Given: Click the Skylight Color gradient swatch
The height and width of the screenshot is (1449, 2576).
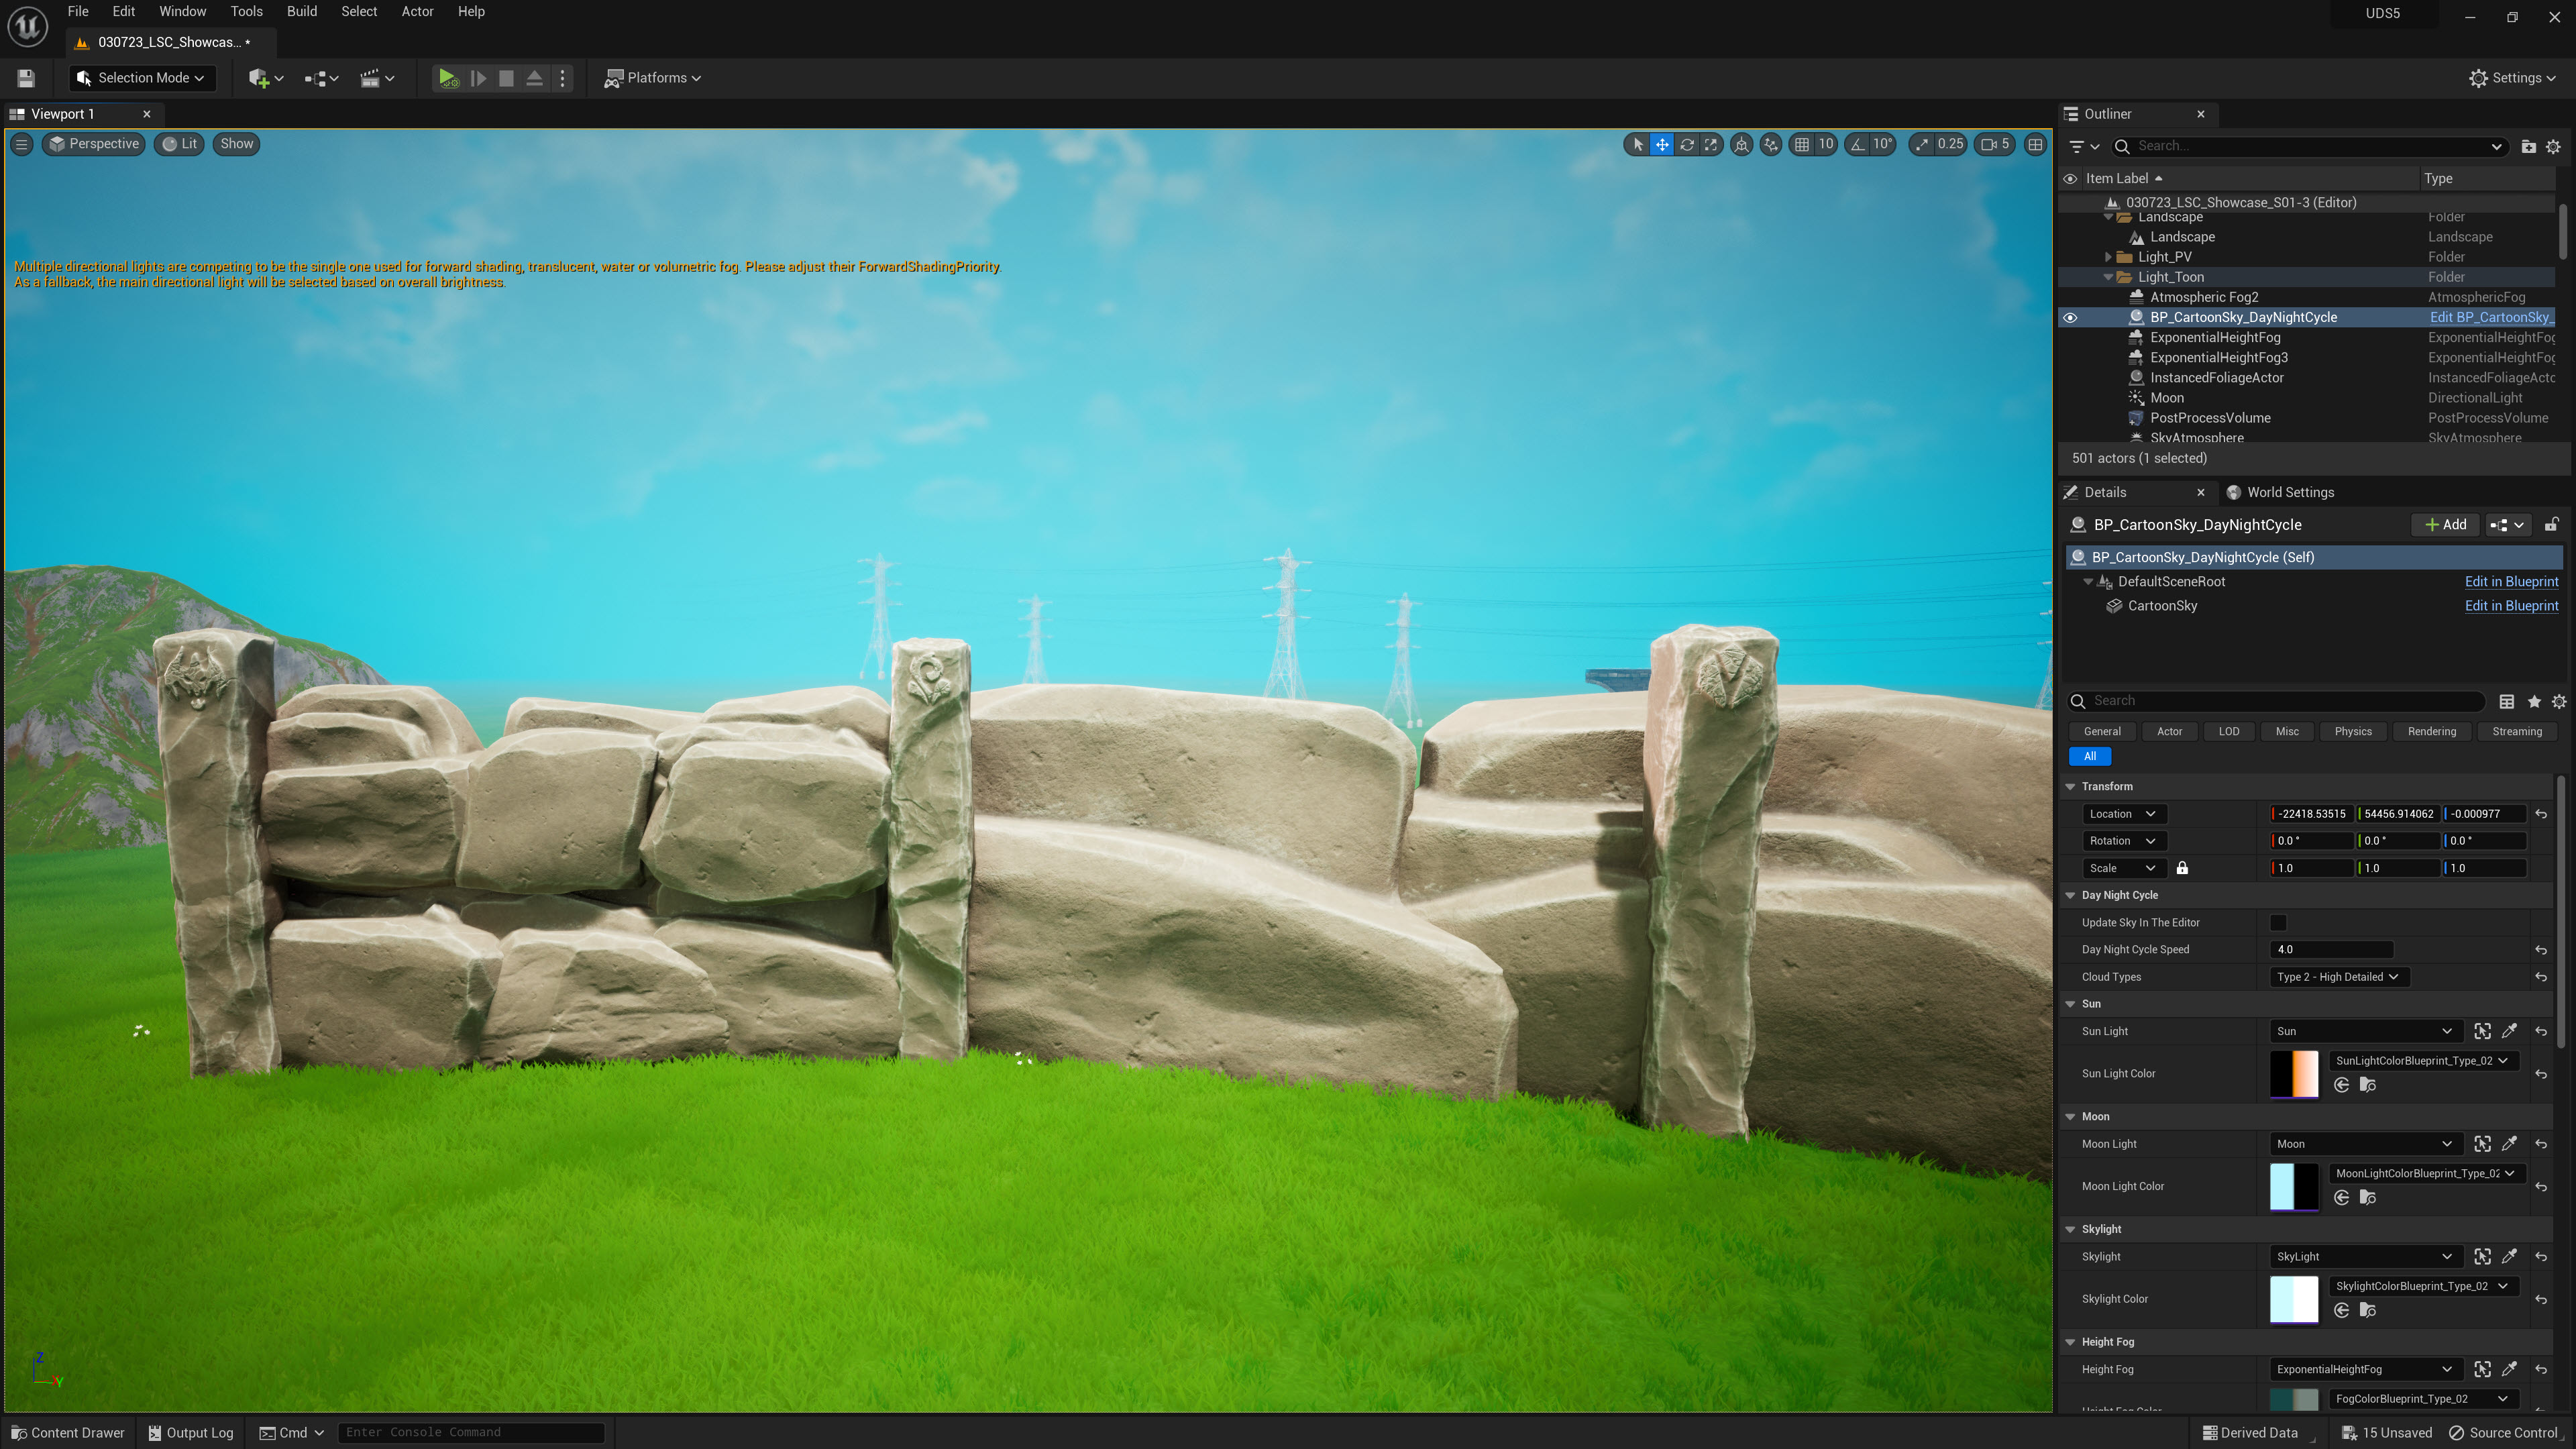Looking at the screenshot, I should click(x=2294, y=1299).
